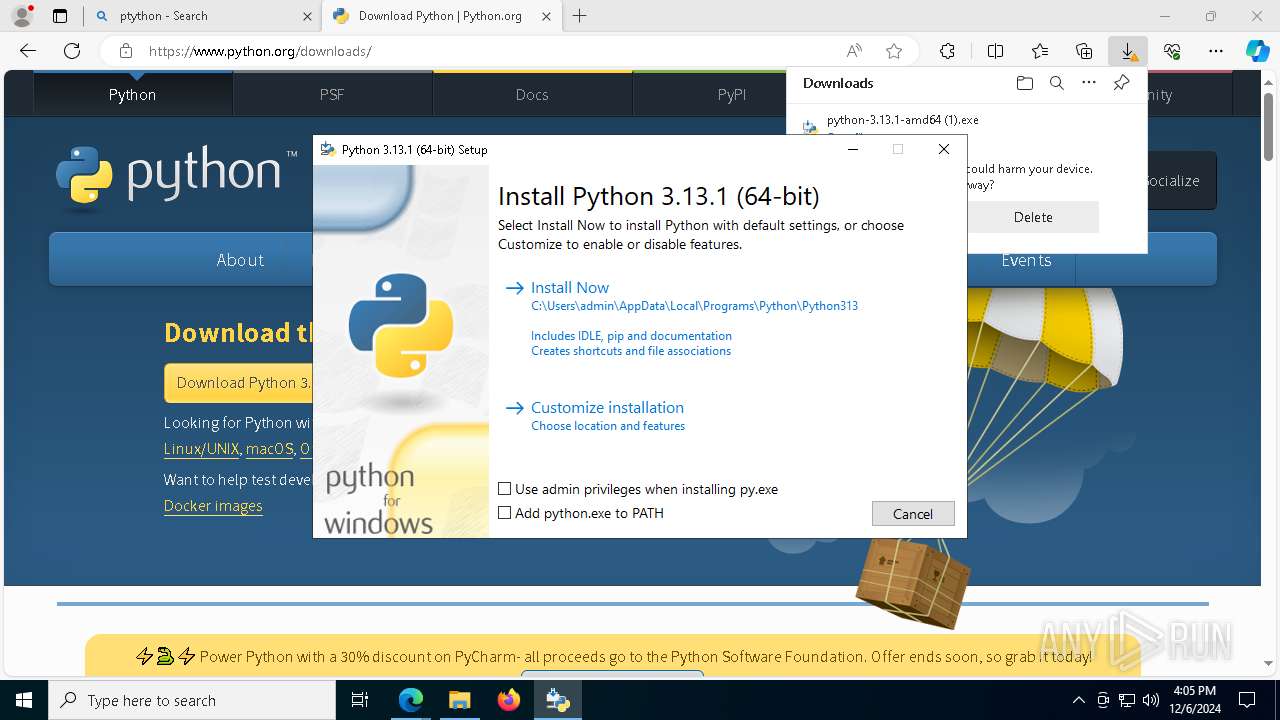1280x720 pixels.
Task: Close the Python Setup window
Action: pos(943,149)
